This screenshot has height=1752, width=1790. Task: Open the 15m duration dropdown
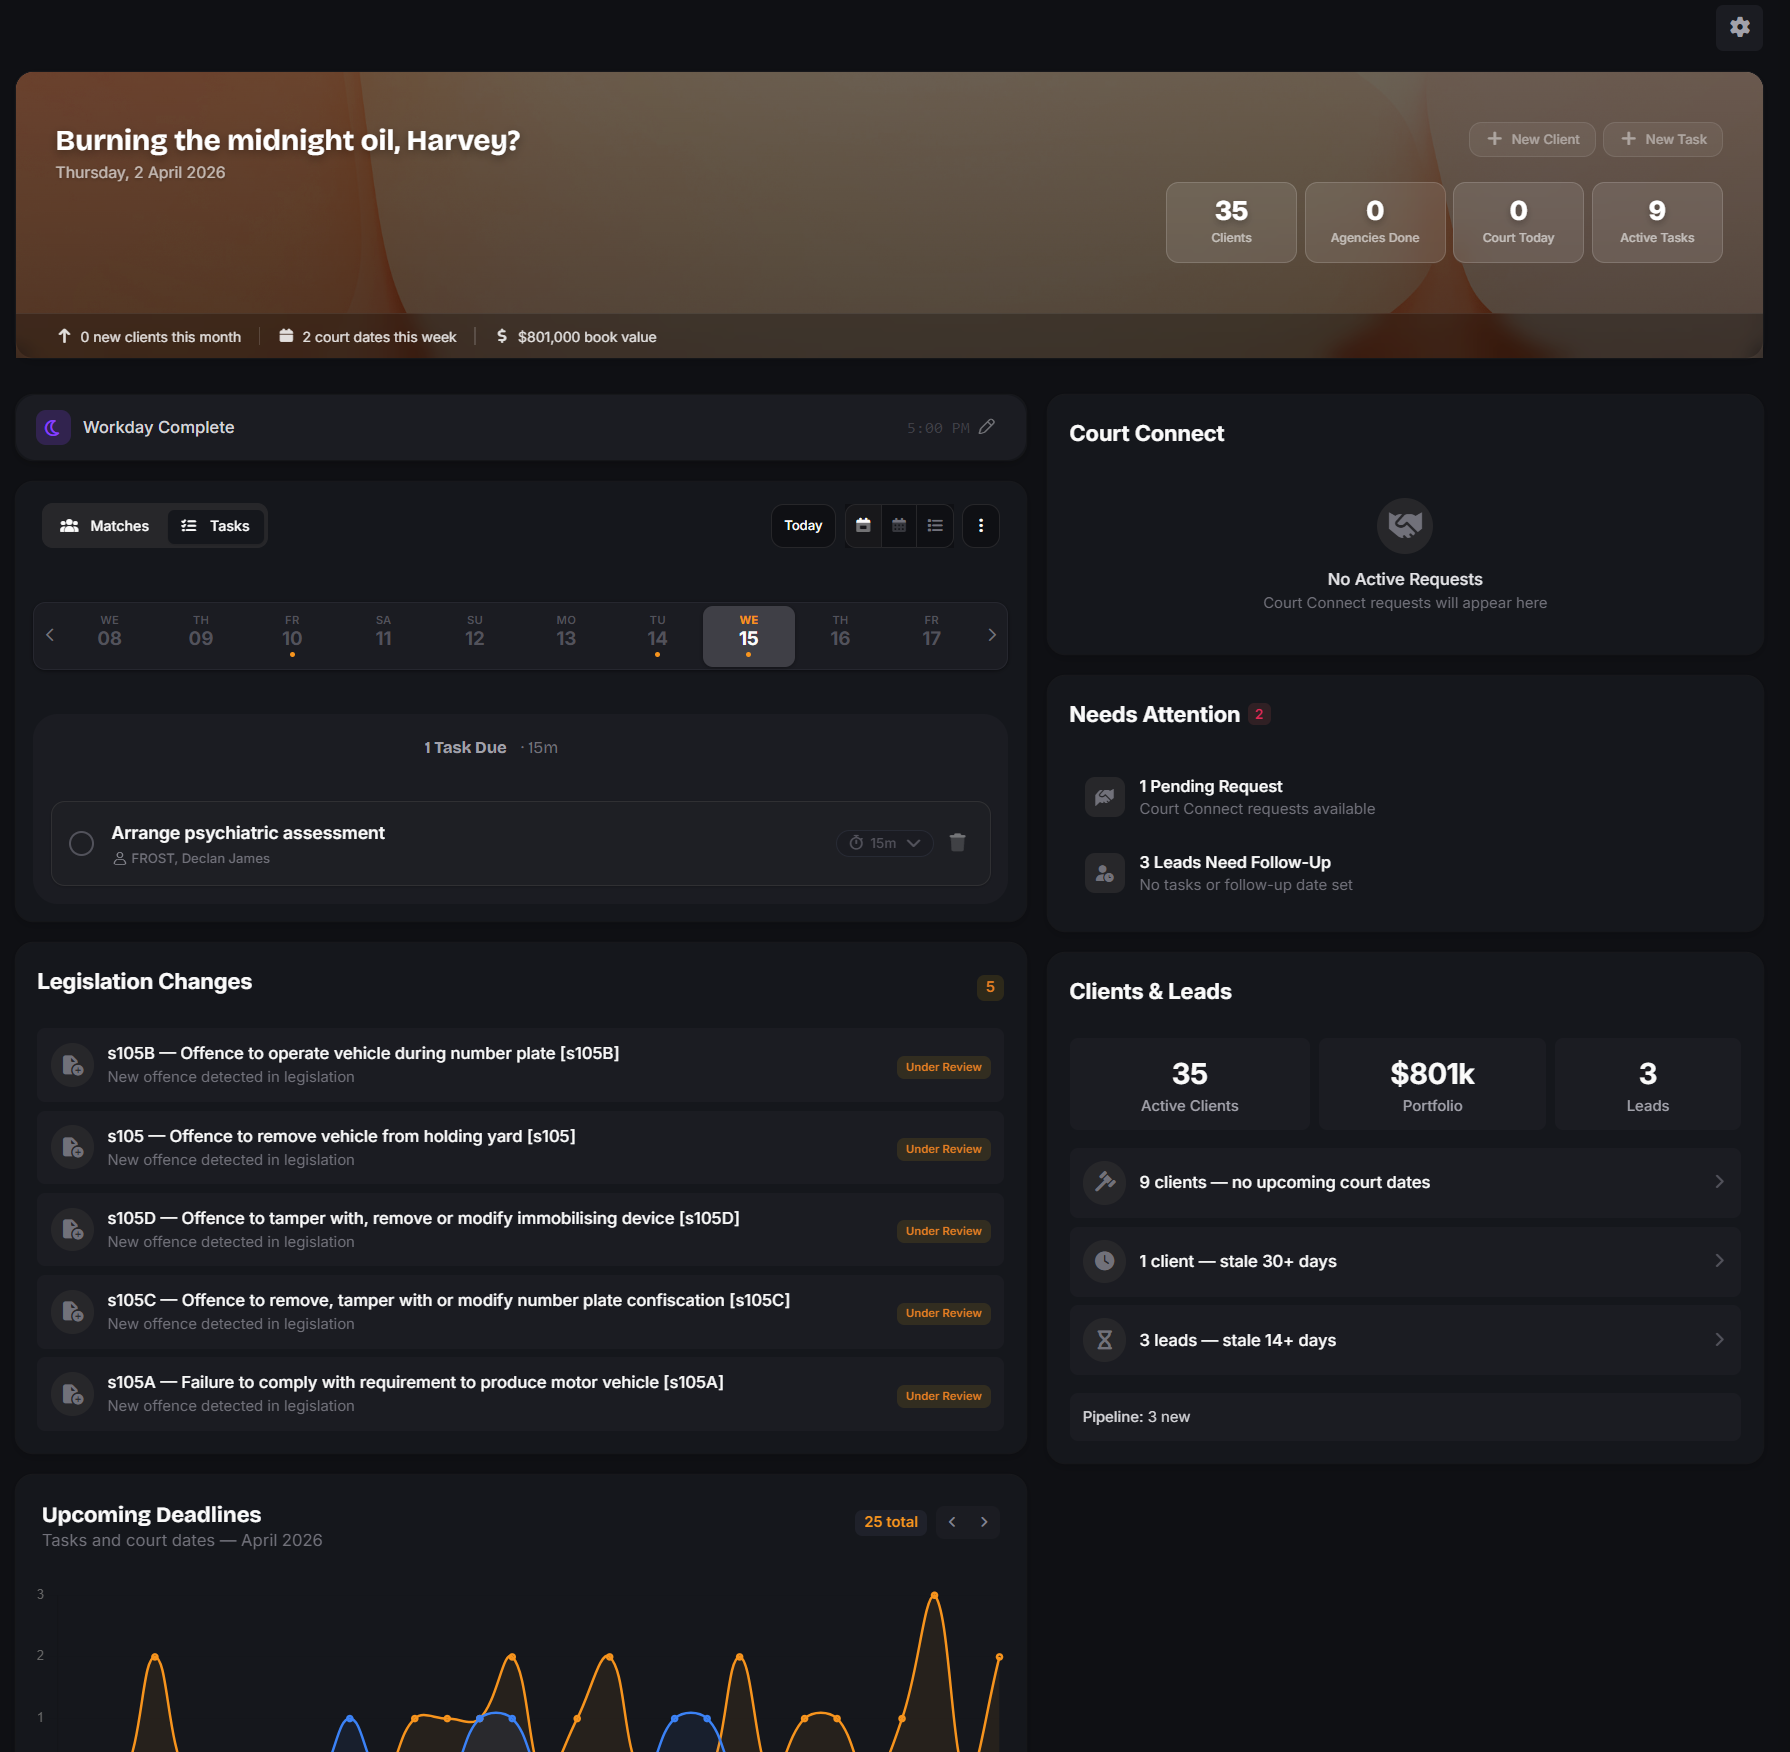coord(884,843)
